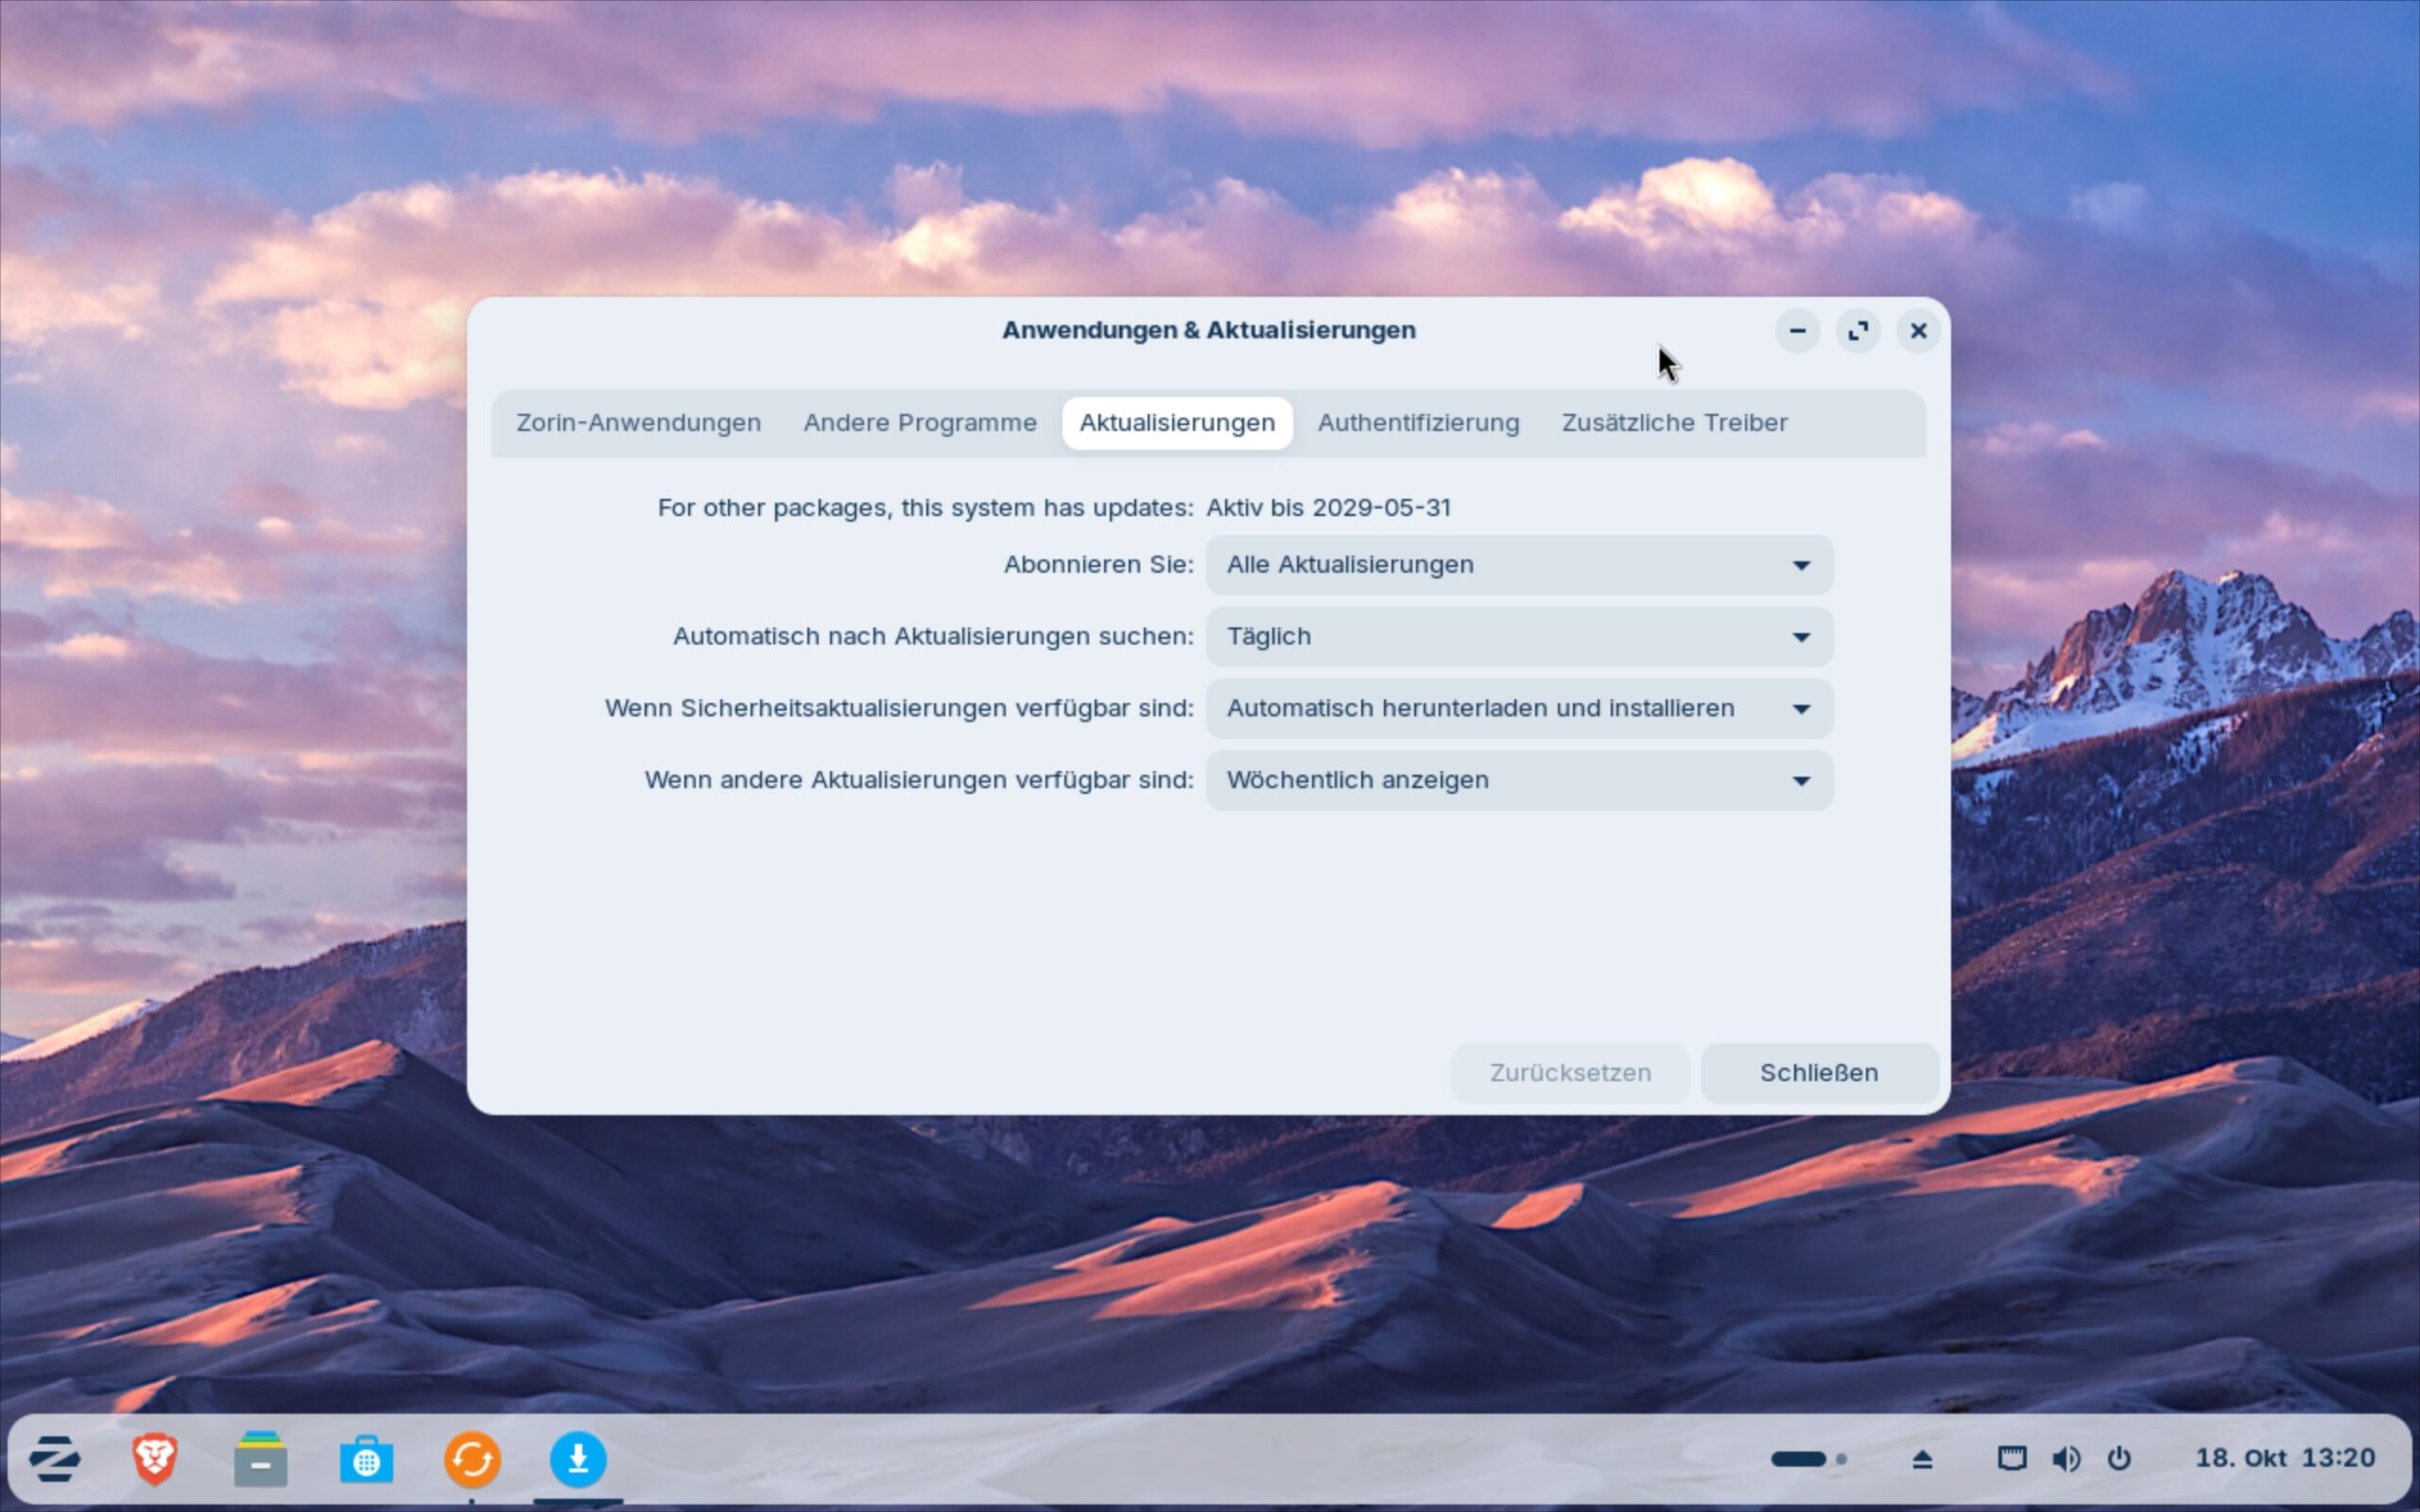Open the Zorin start menu

54,1459
